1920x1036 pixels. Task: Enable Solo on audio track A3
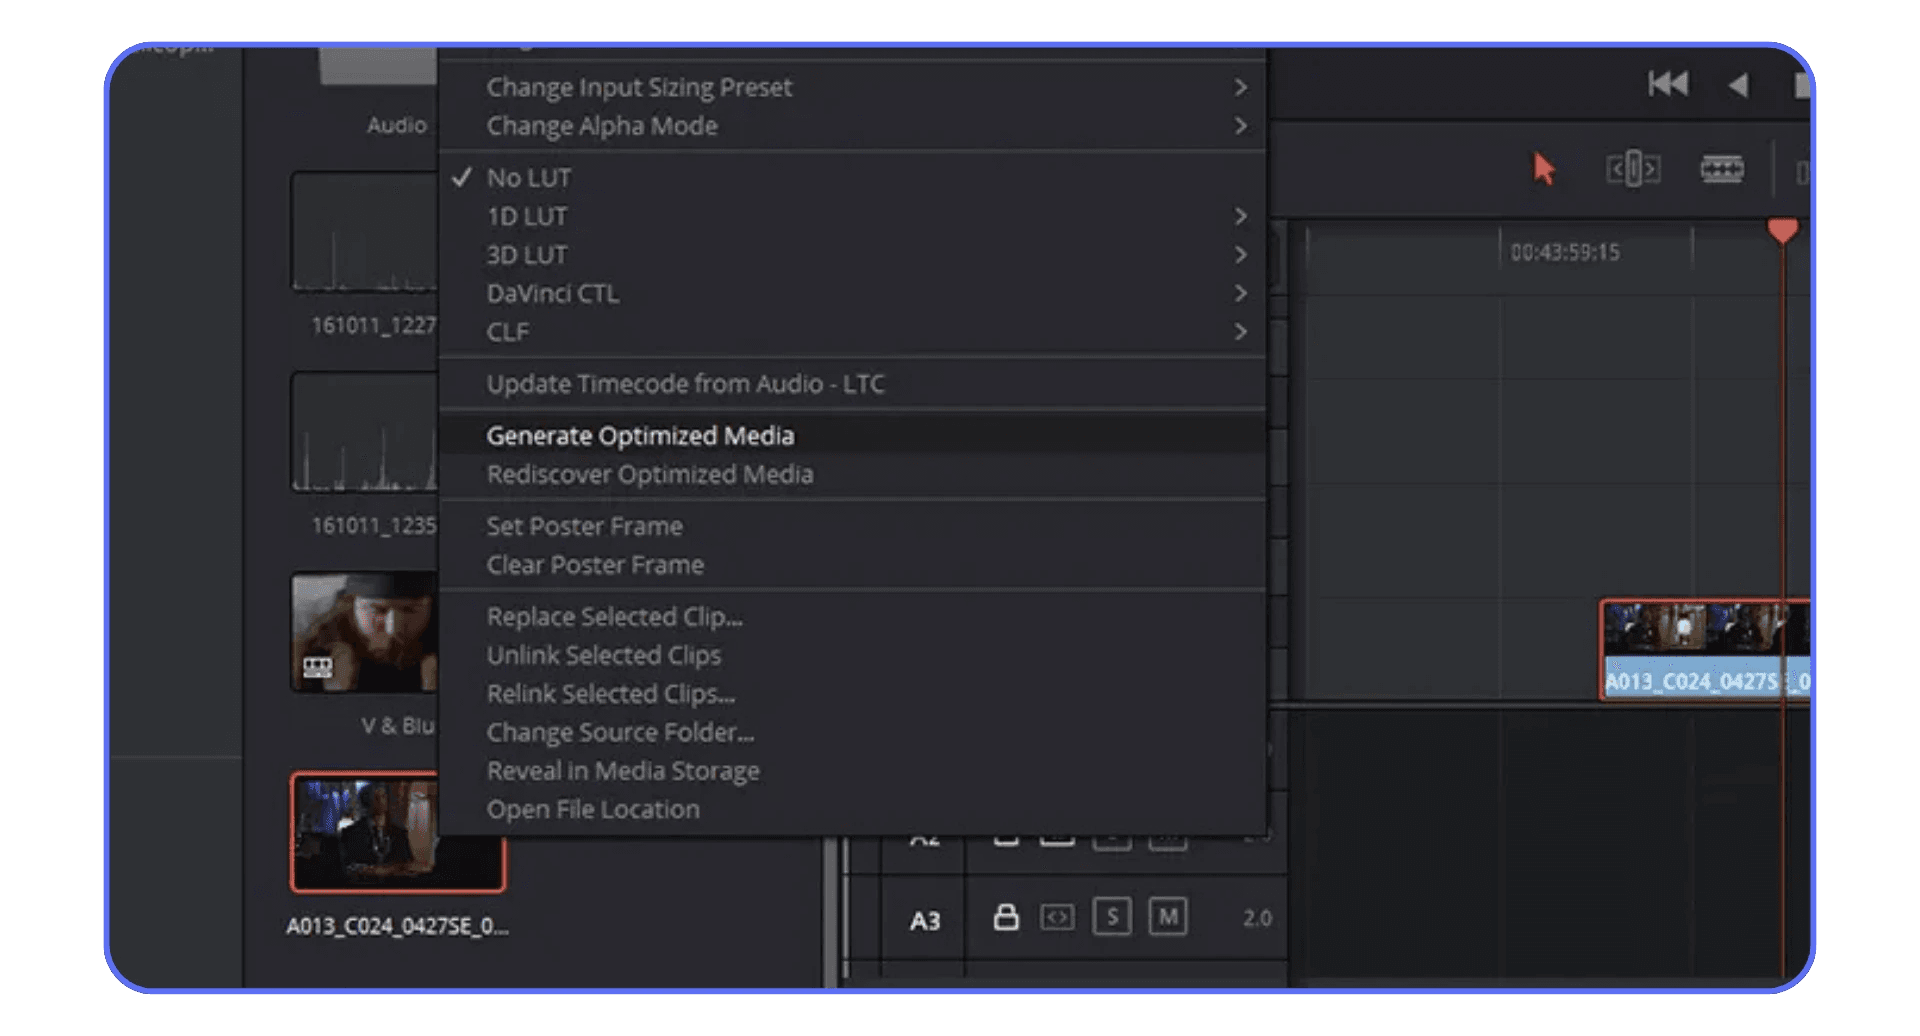pyautogui.click(x=1111, y=917)
